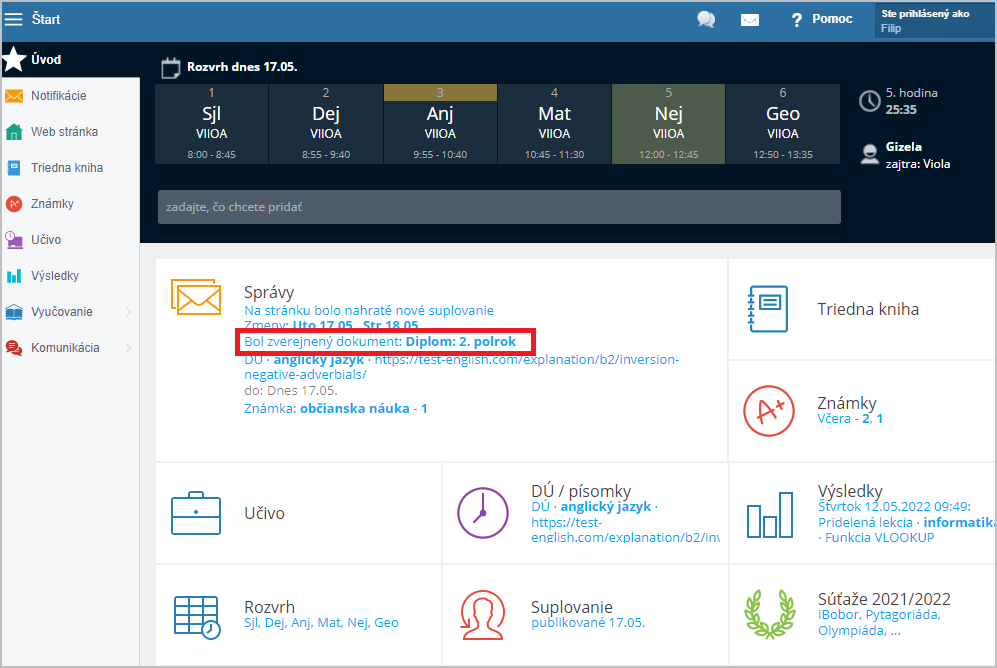Open the Rozvrh timetable grid icon
Image resolution: width=997 pixels, height=668 pixels.
click(197, 617)
